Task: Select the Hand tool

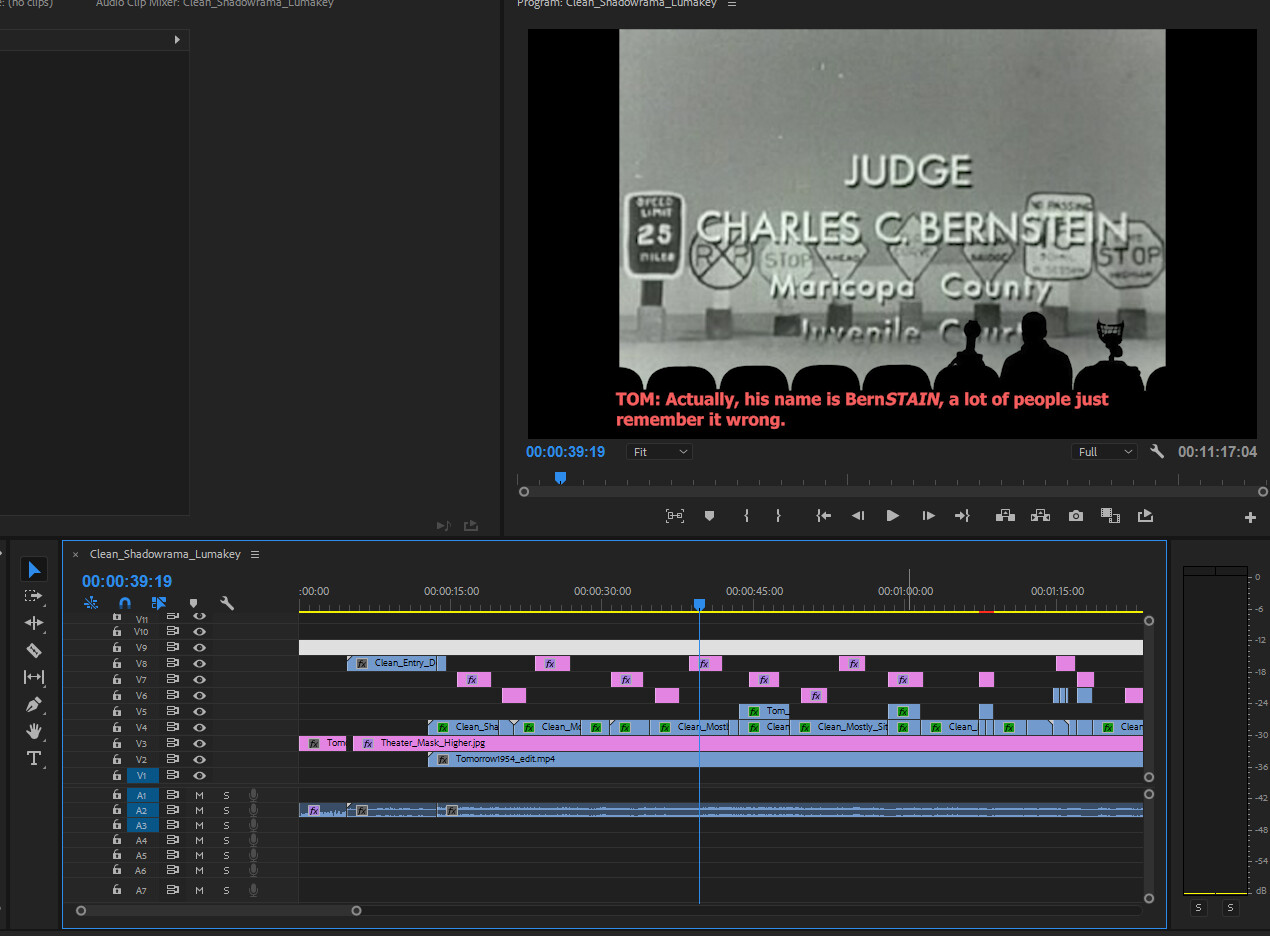Action: pos(34,731)
